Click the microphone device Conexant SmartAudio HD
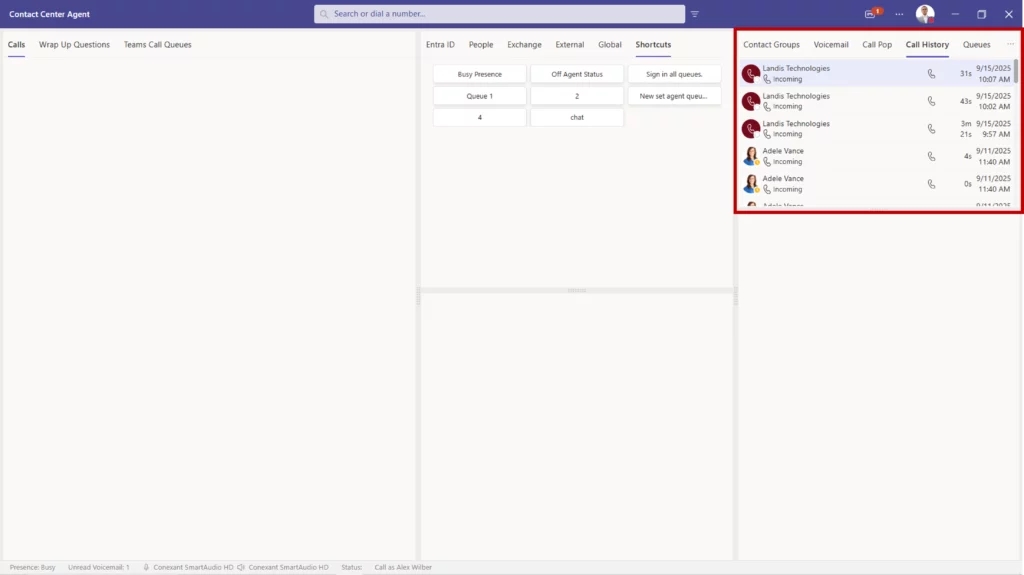 coord(188,567)
